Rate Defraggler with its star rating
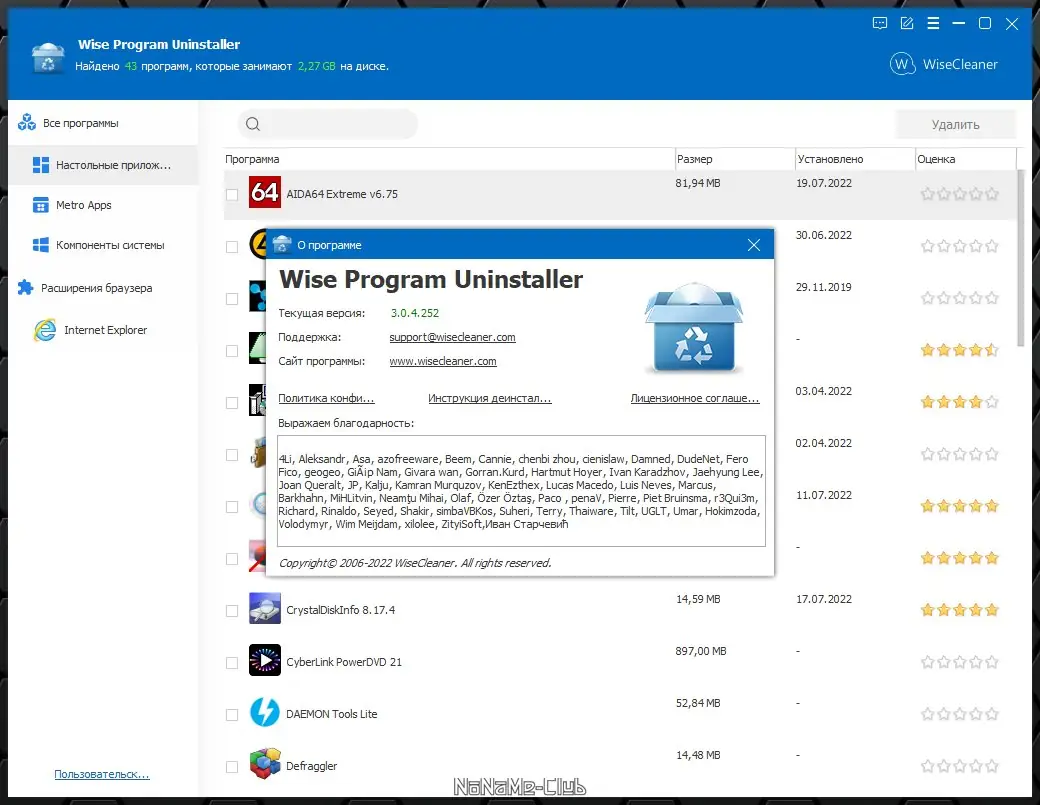Viewport: 1040px width, 805px height. click(x=959, y=766)
